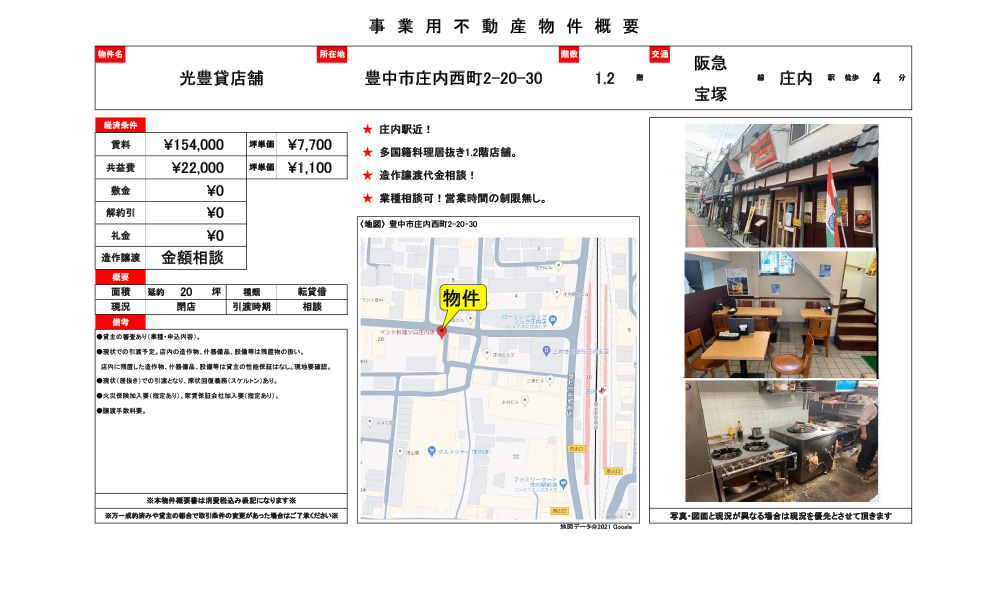Viewport: 1000px width, 600px height.
Task: Click the red 物件 location pin on the map
Action: coord(444,333)
